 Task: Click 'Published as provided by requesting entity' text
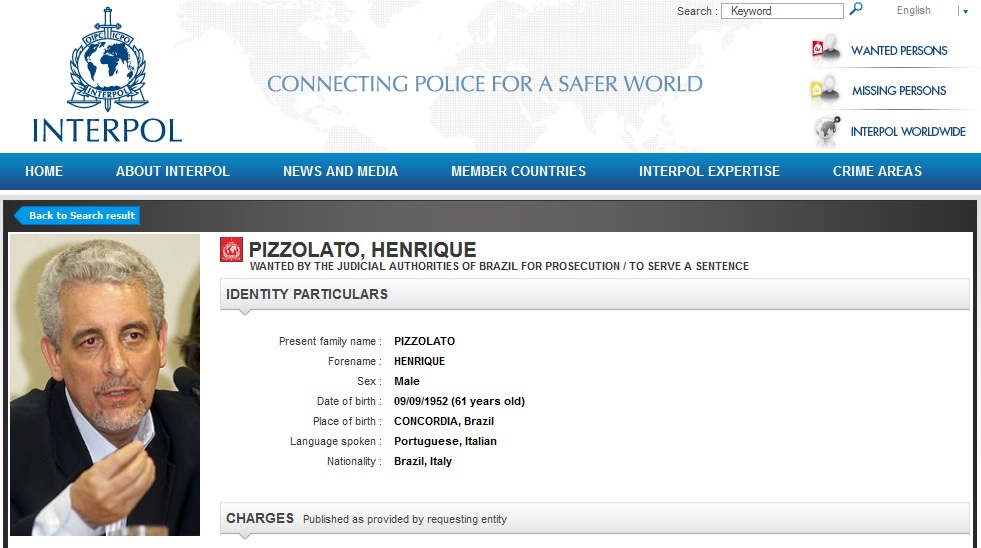(x=405, y=519)
